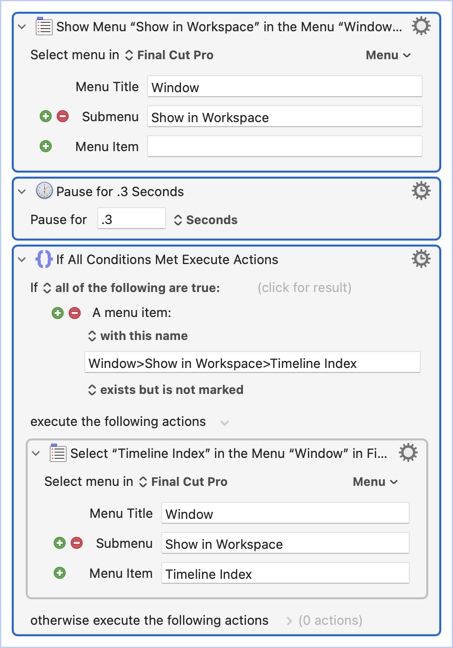Collapse the Show Menu action

pyautogui.click(x=22, y=27)
